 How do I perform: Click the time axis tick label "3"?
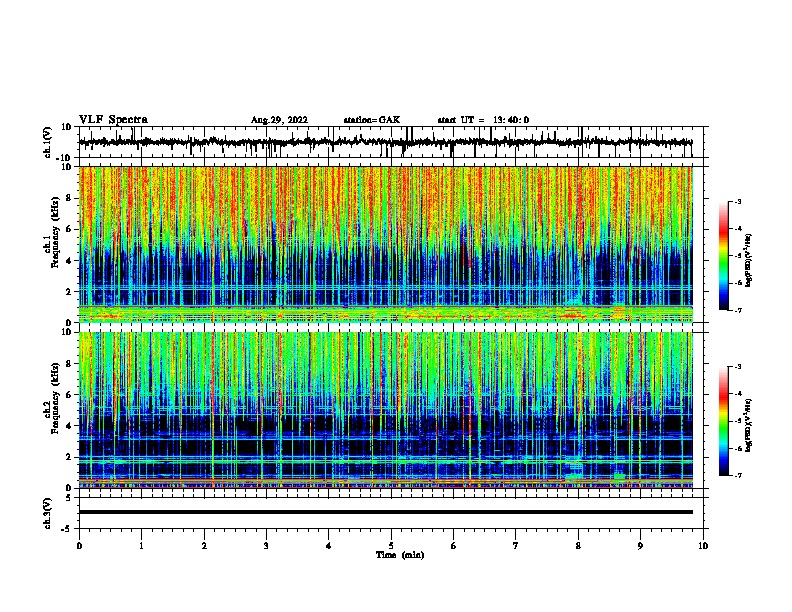[x=266, y=546]
